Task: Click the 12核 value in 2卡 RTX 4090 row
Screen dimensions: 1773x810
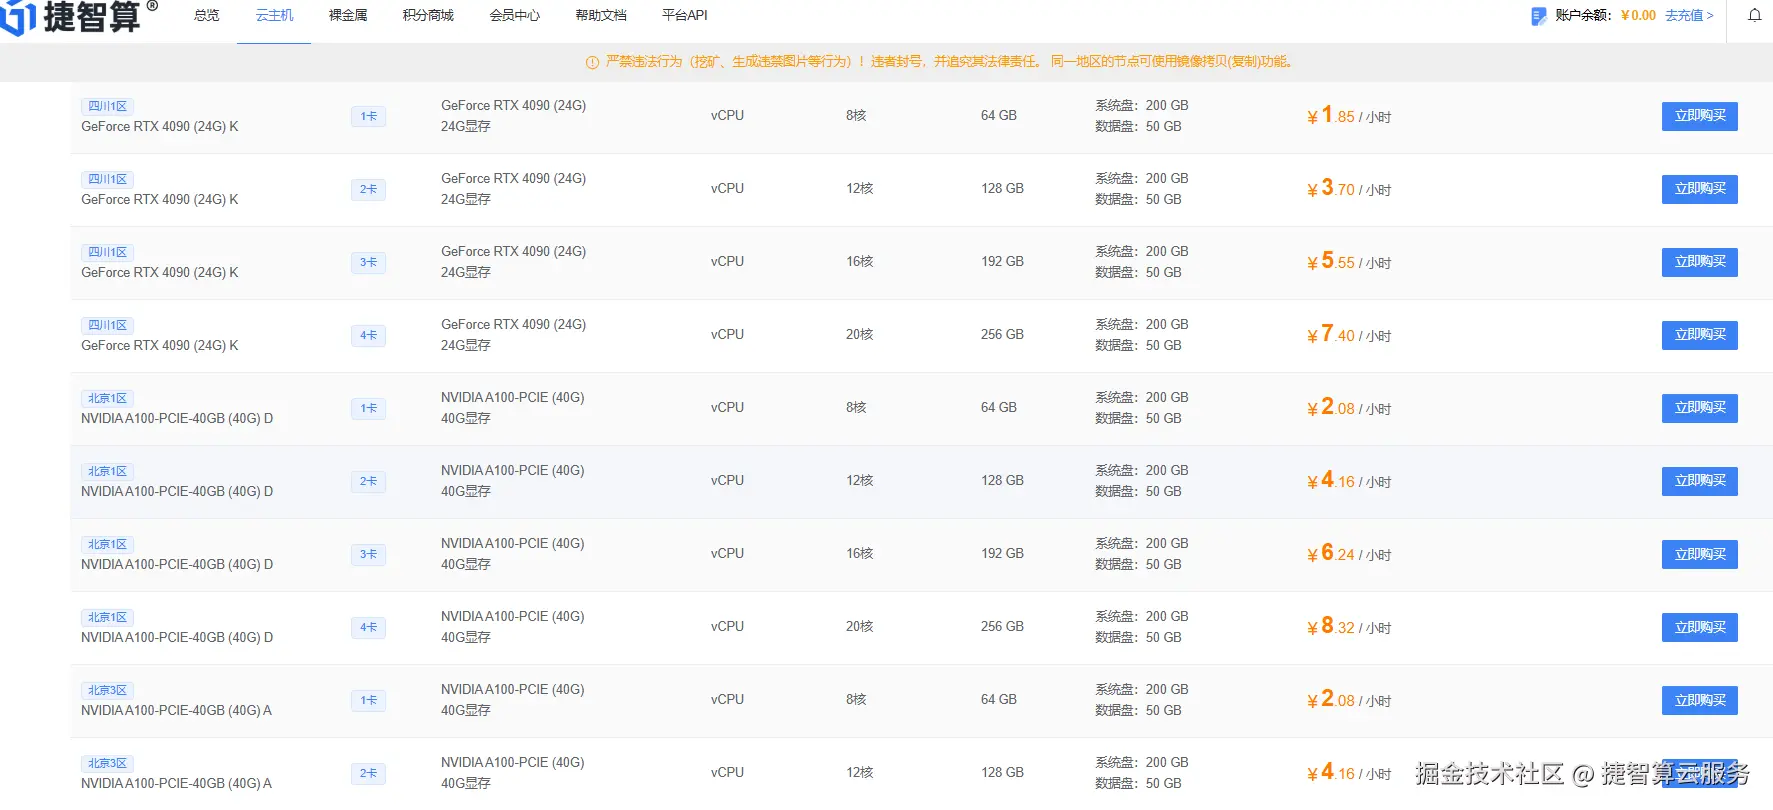Action: click(x=860, y=188)
